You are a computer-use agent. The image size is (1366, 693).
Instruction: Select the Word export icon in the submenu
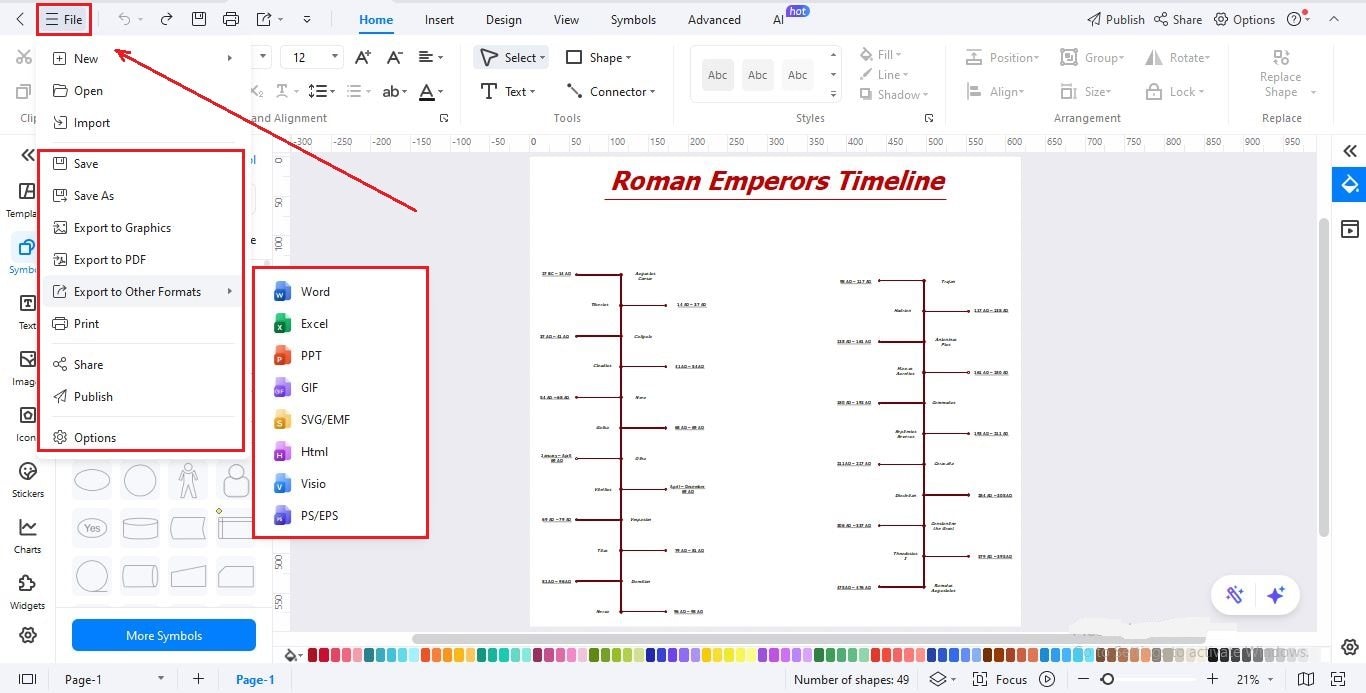(x=282, y=291)
